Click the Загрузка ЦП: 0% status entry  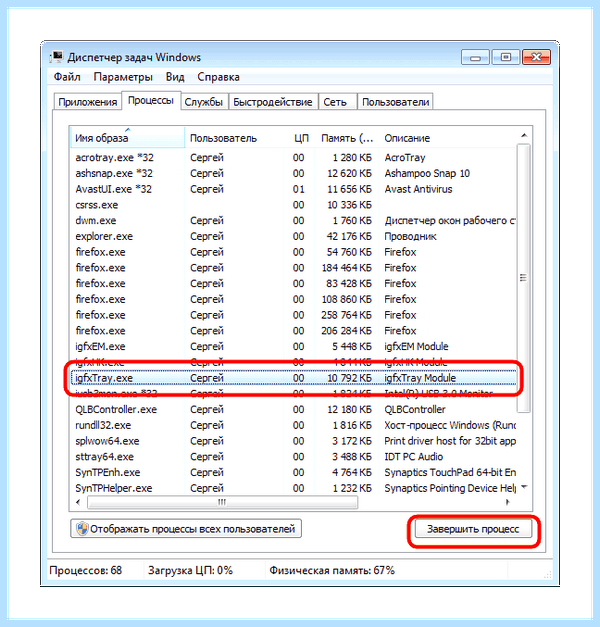click(x=190, y=570)
